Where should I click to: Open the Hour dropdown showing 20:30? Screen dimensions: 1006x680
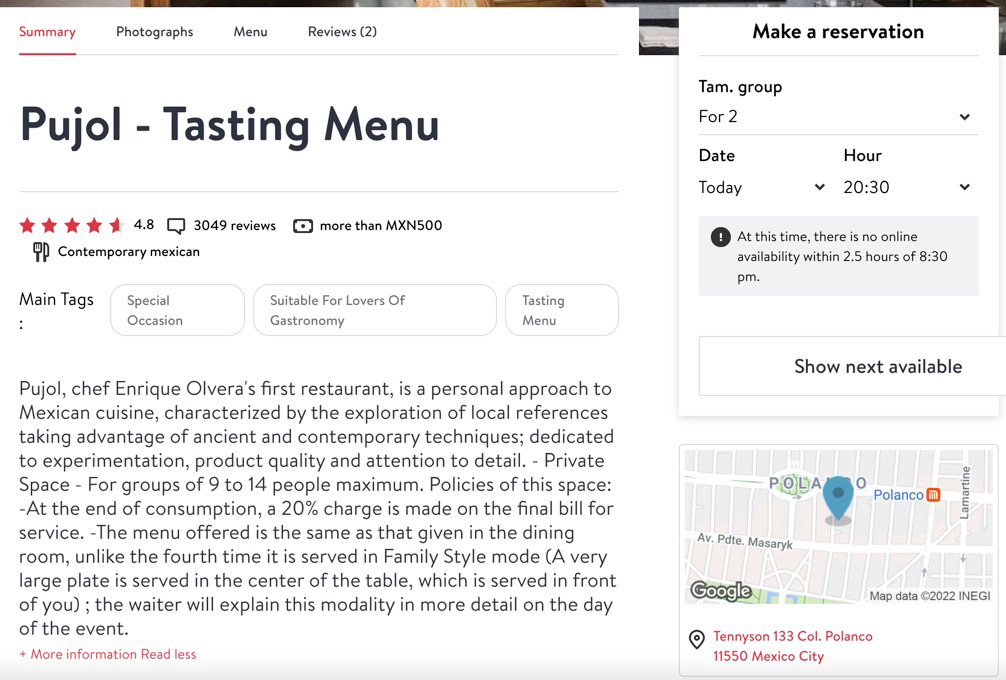[907, 187]
